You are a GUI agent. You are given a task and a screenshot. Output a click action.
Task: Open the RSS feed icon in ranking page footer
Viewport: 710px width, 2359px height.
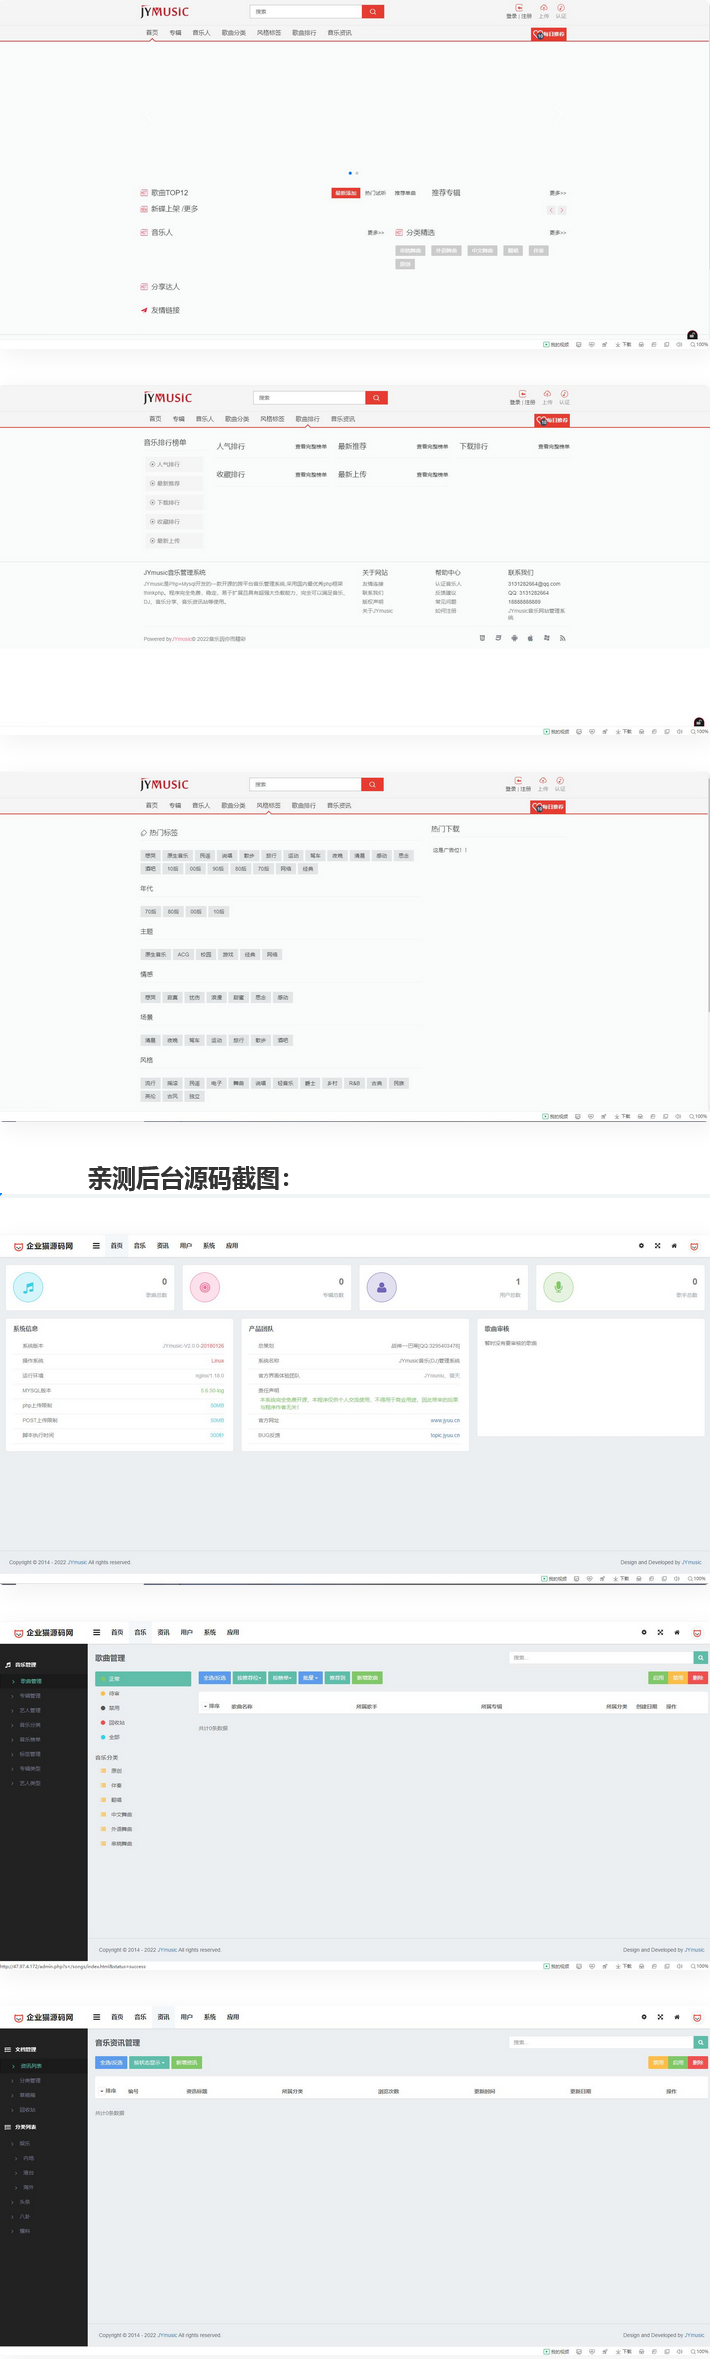562,638
